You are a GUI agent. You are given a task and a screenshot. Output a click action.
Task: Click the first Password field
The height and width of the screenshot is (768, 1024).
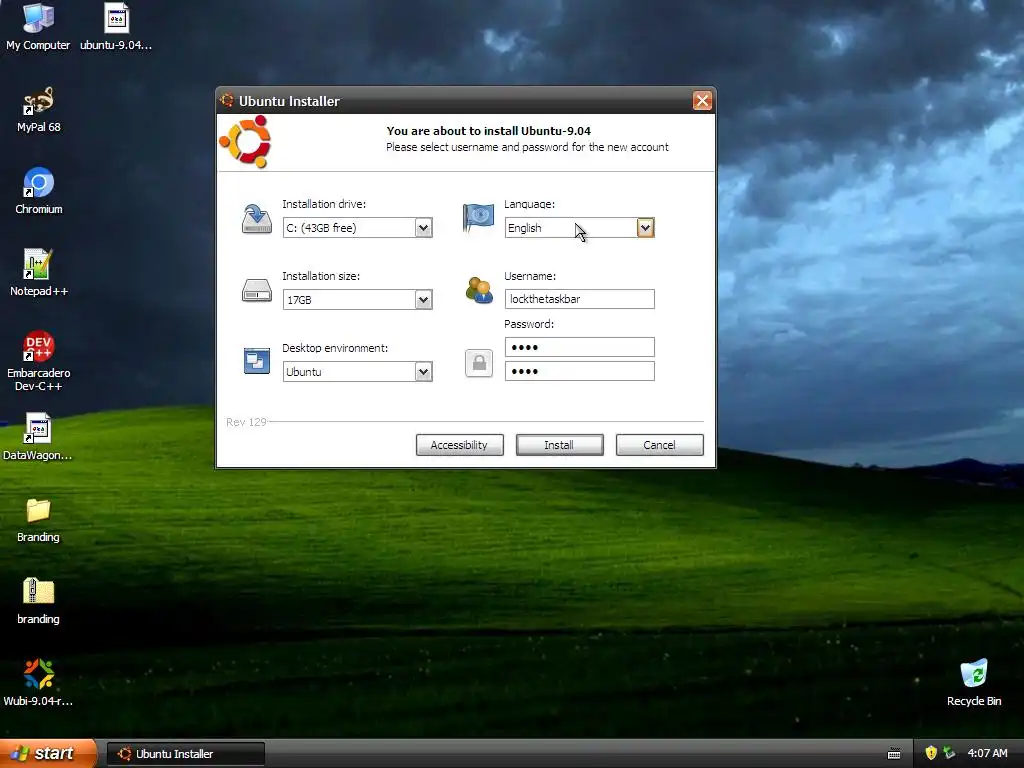pos(579,347)
